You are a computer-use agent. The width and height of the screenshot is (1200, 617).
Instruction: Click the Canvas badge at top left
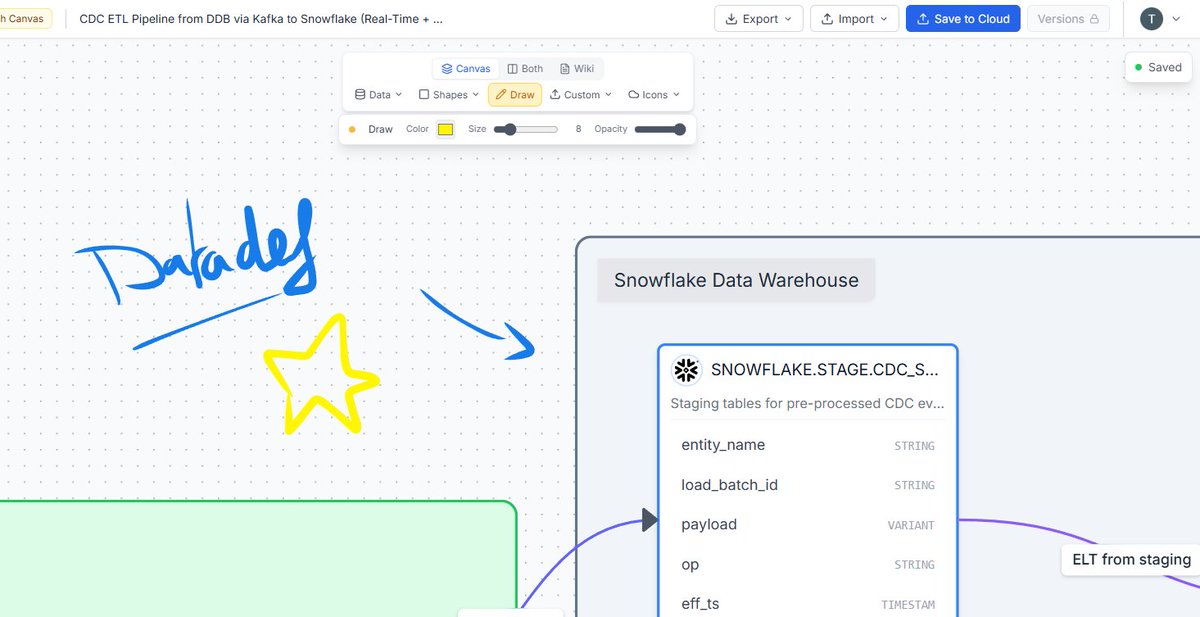[24, 18]
